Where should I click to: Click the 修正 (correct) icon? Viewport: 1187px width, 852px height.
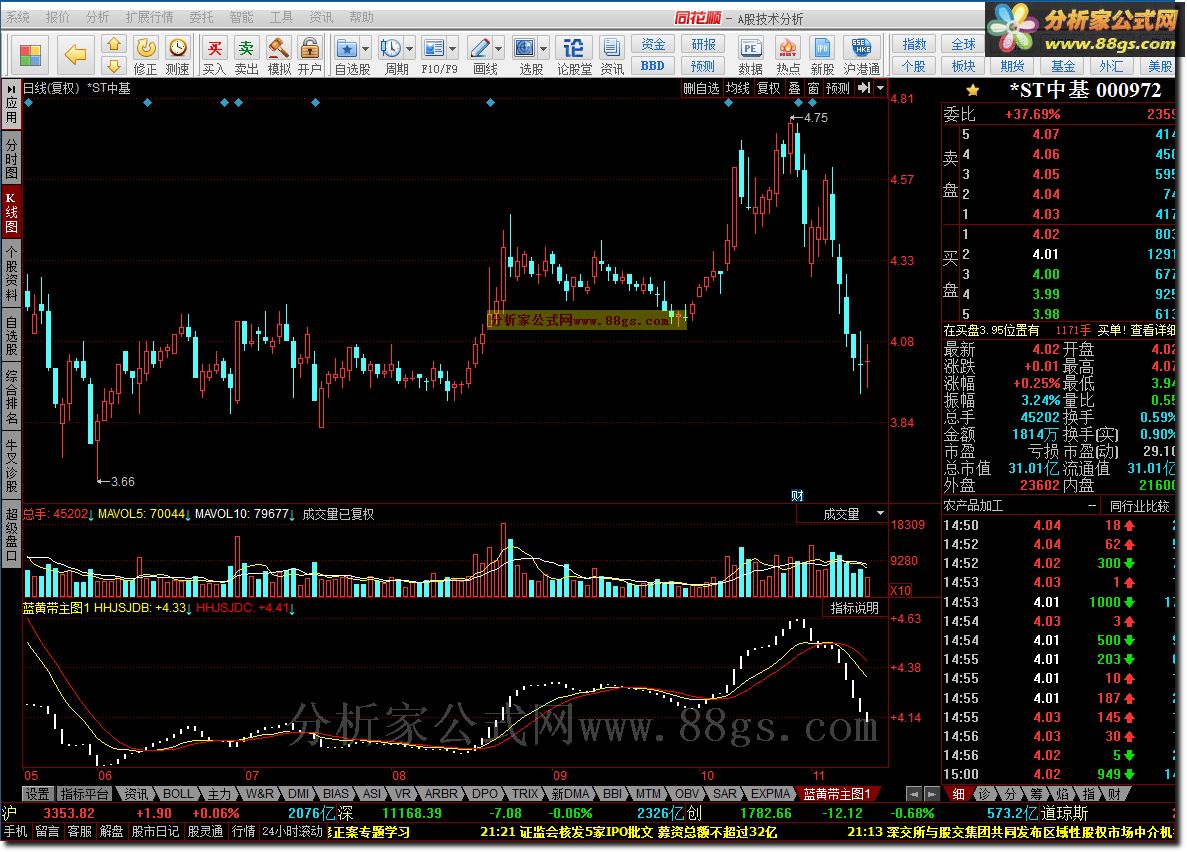tap(145, 49)
